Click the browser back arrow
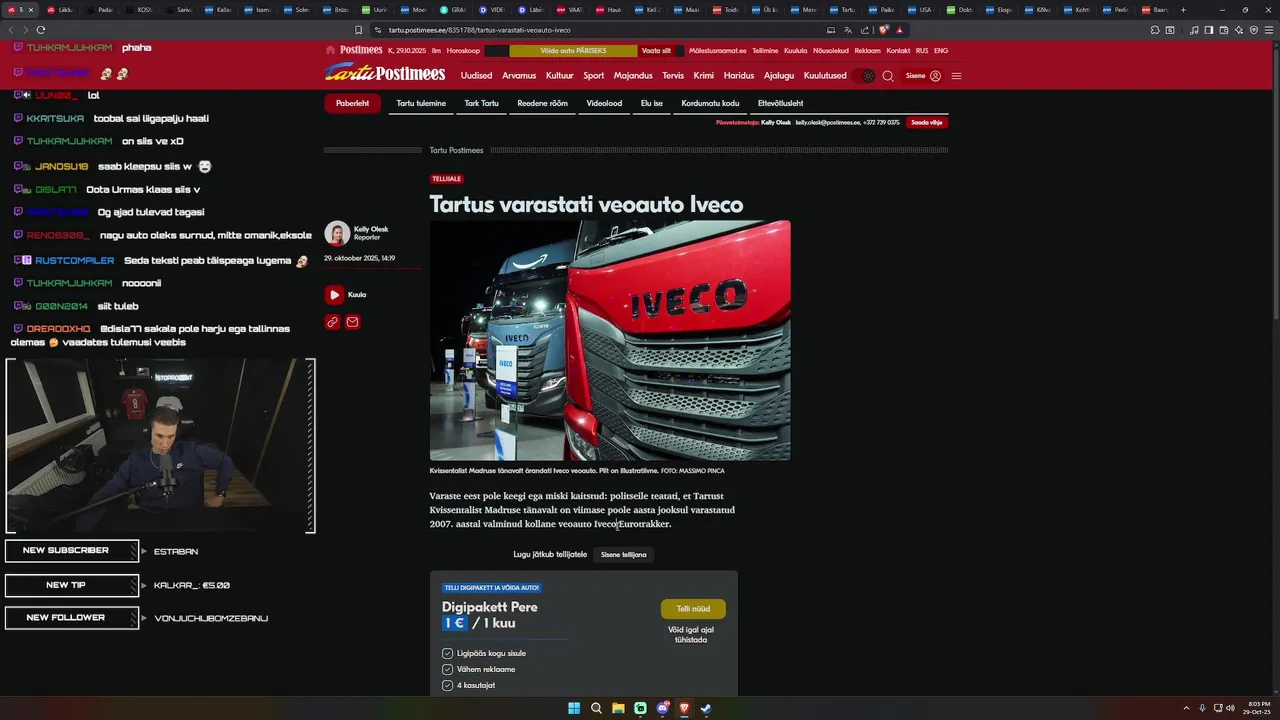1280x720 pixels. 11,30
